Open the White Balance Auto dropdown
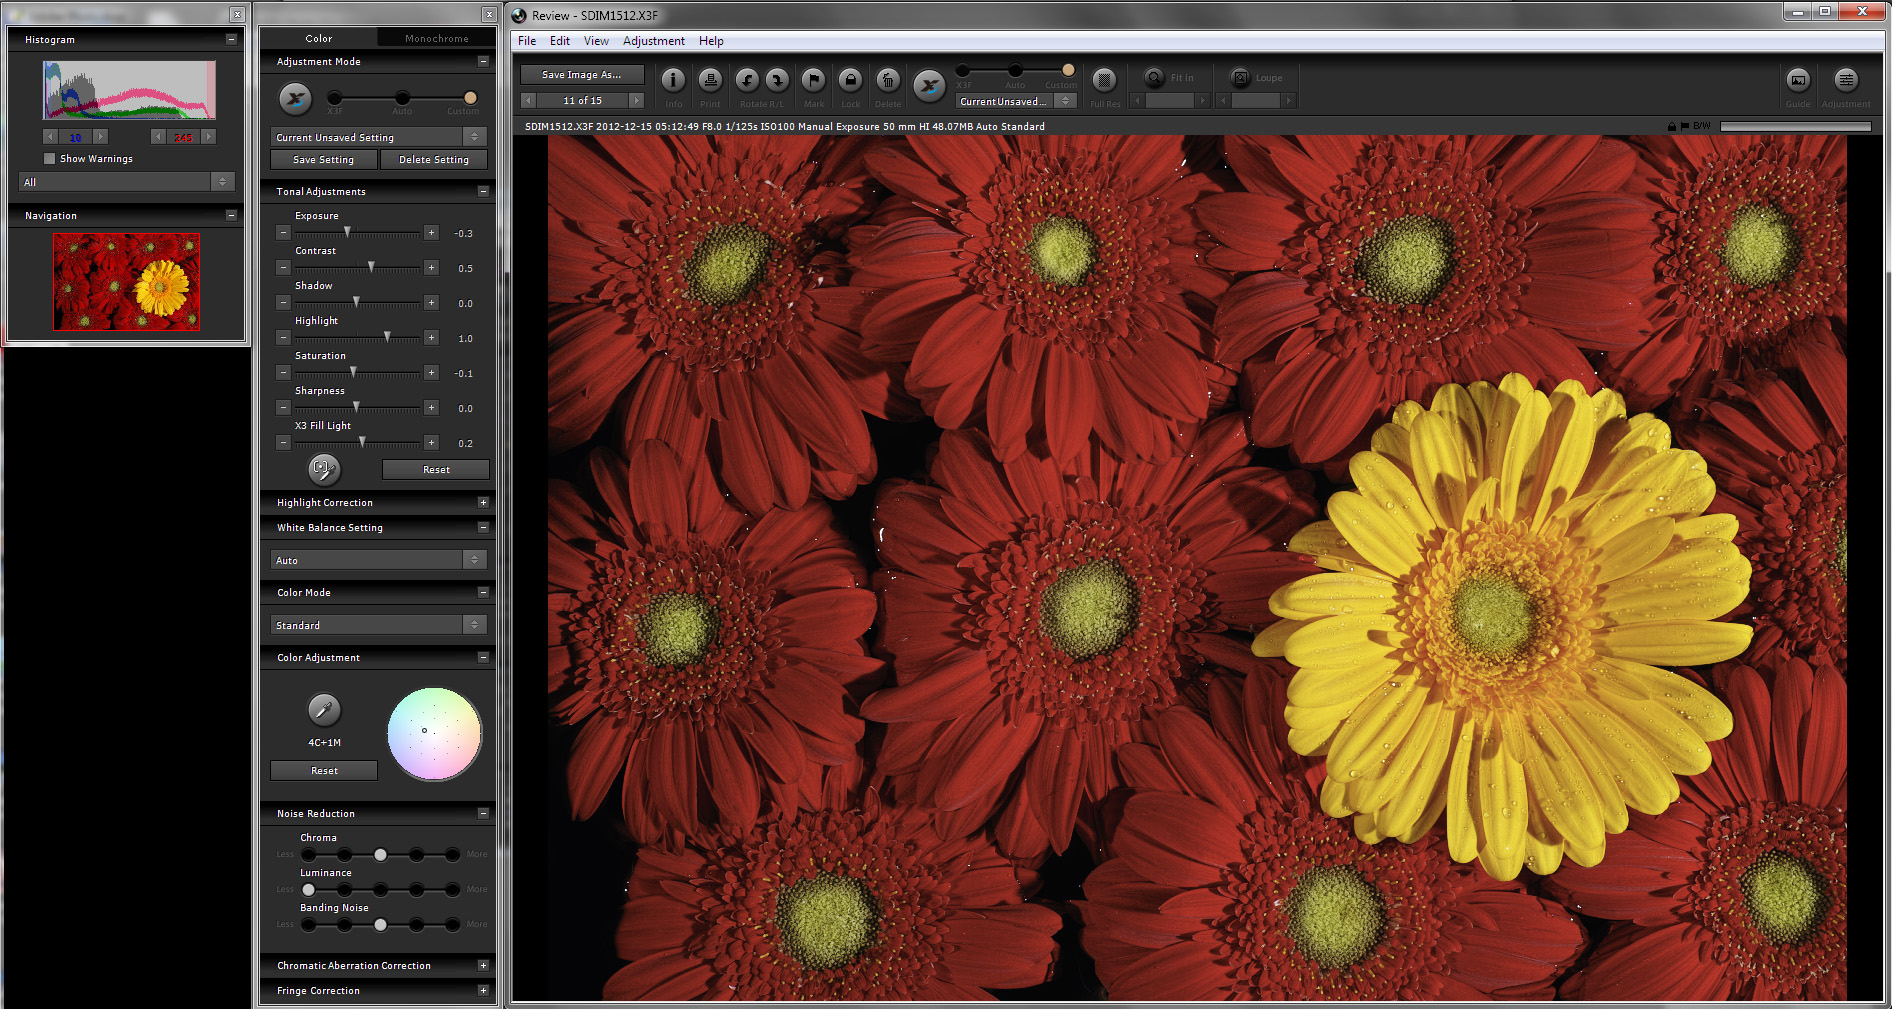Screen dimensions: 1892x1009 pos(378,560)
